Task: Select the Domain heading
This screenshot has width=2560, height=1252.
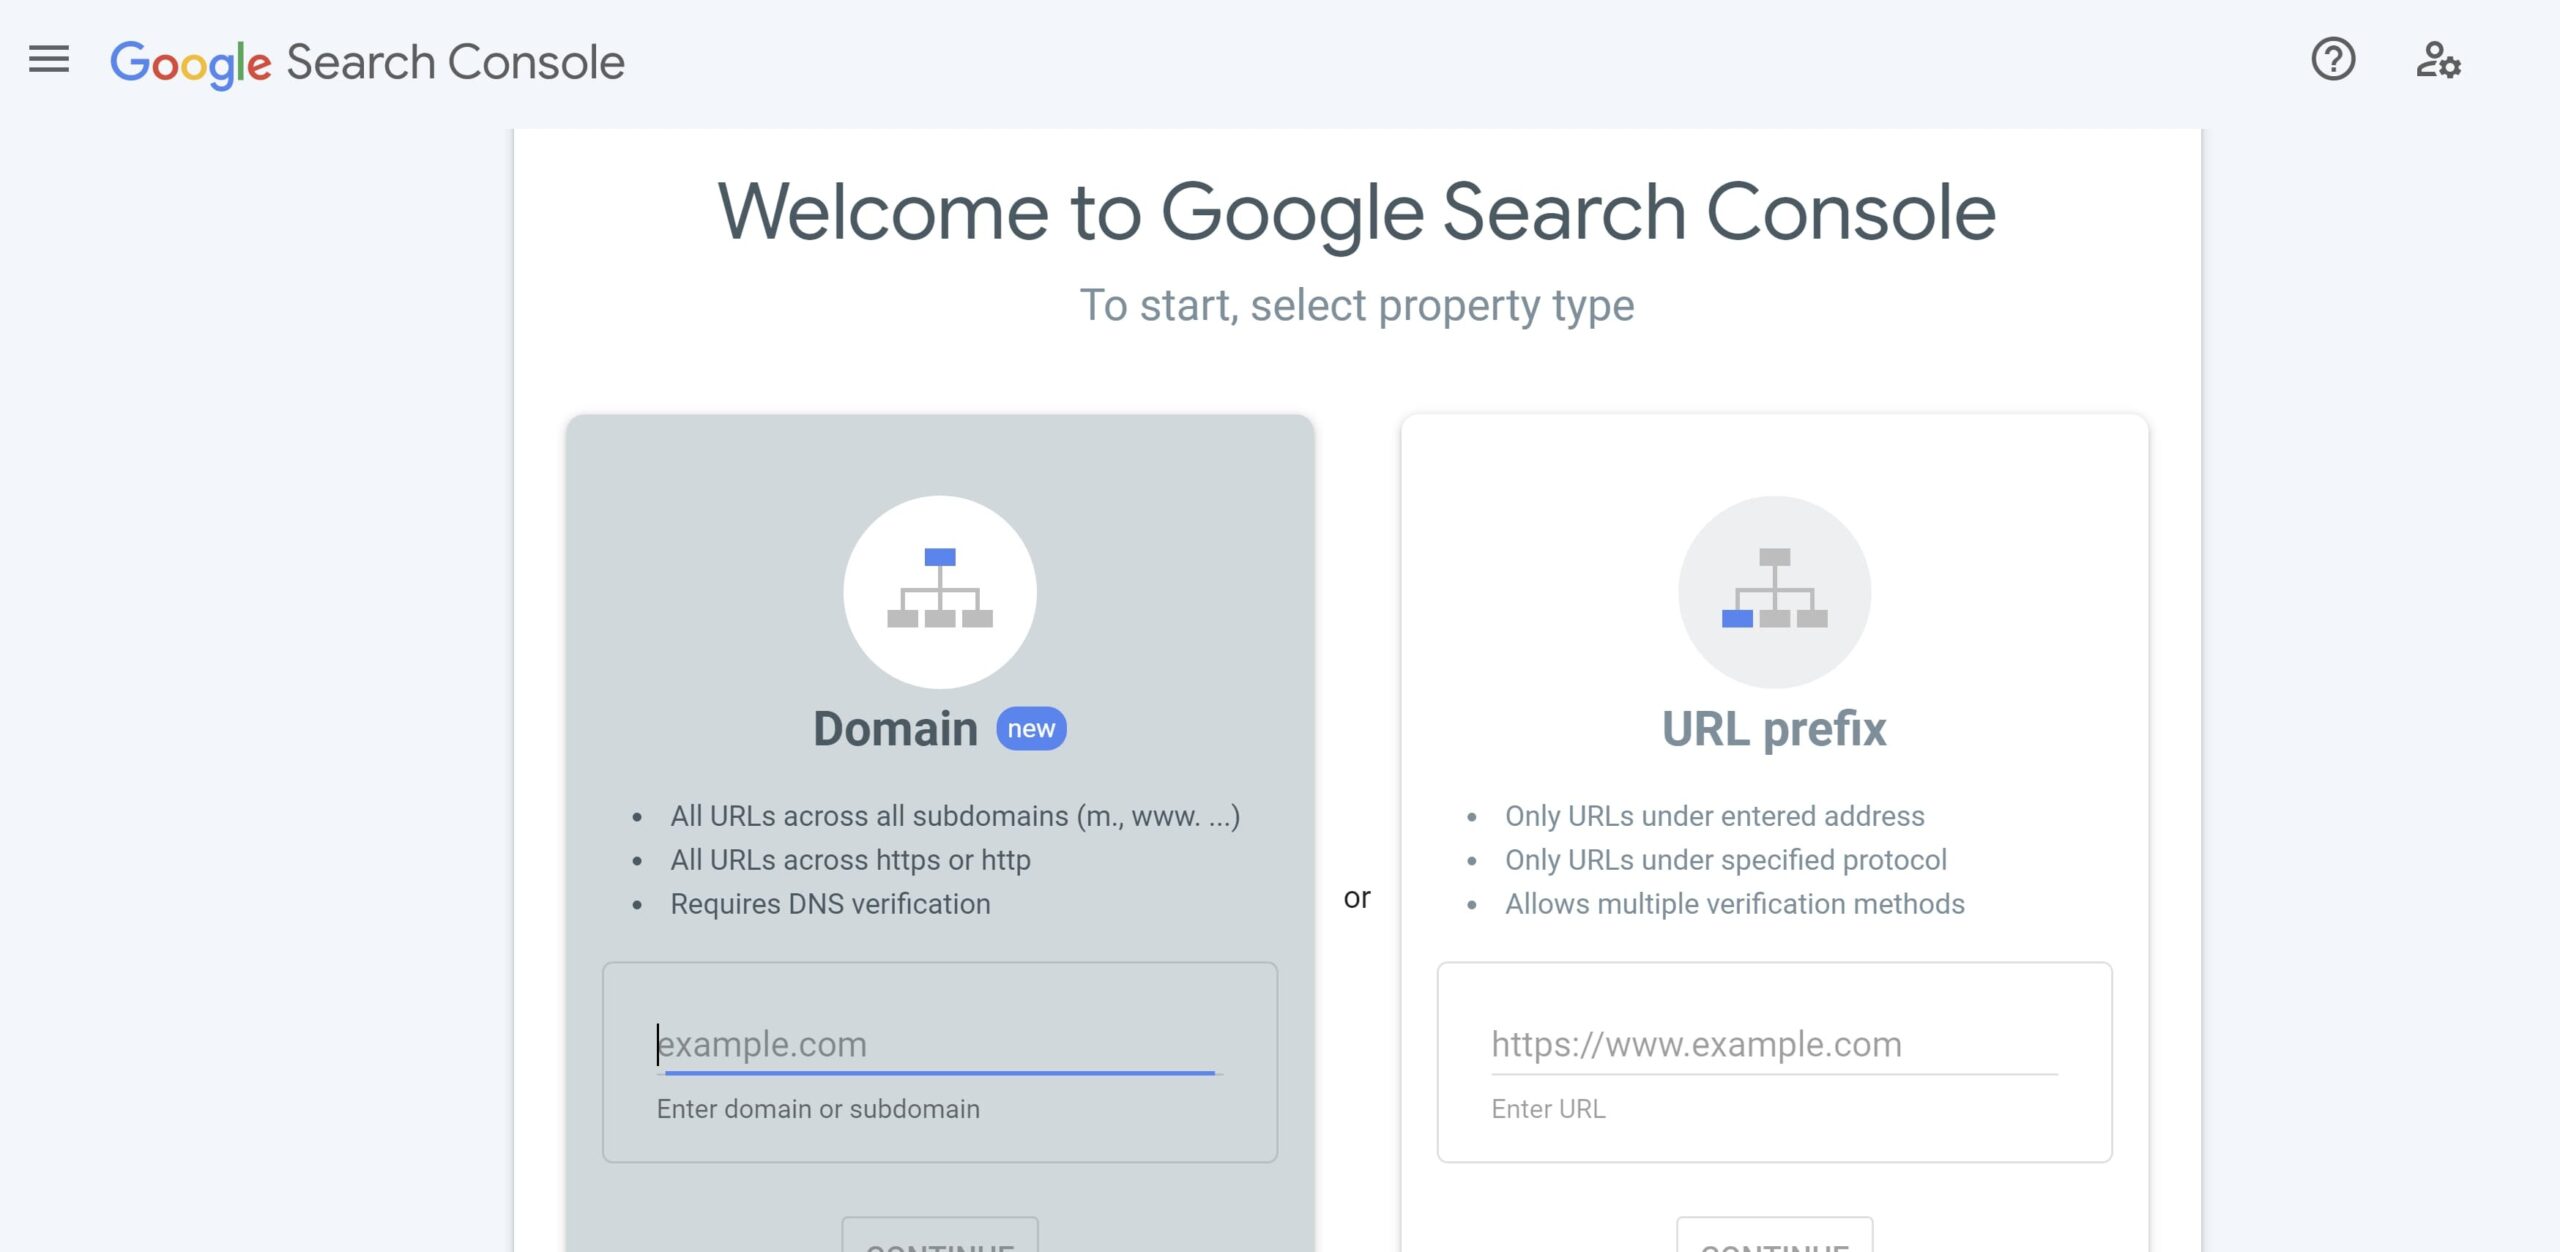Action: tap(895, 729)
